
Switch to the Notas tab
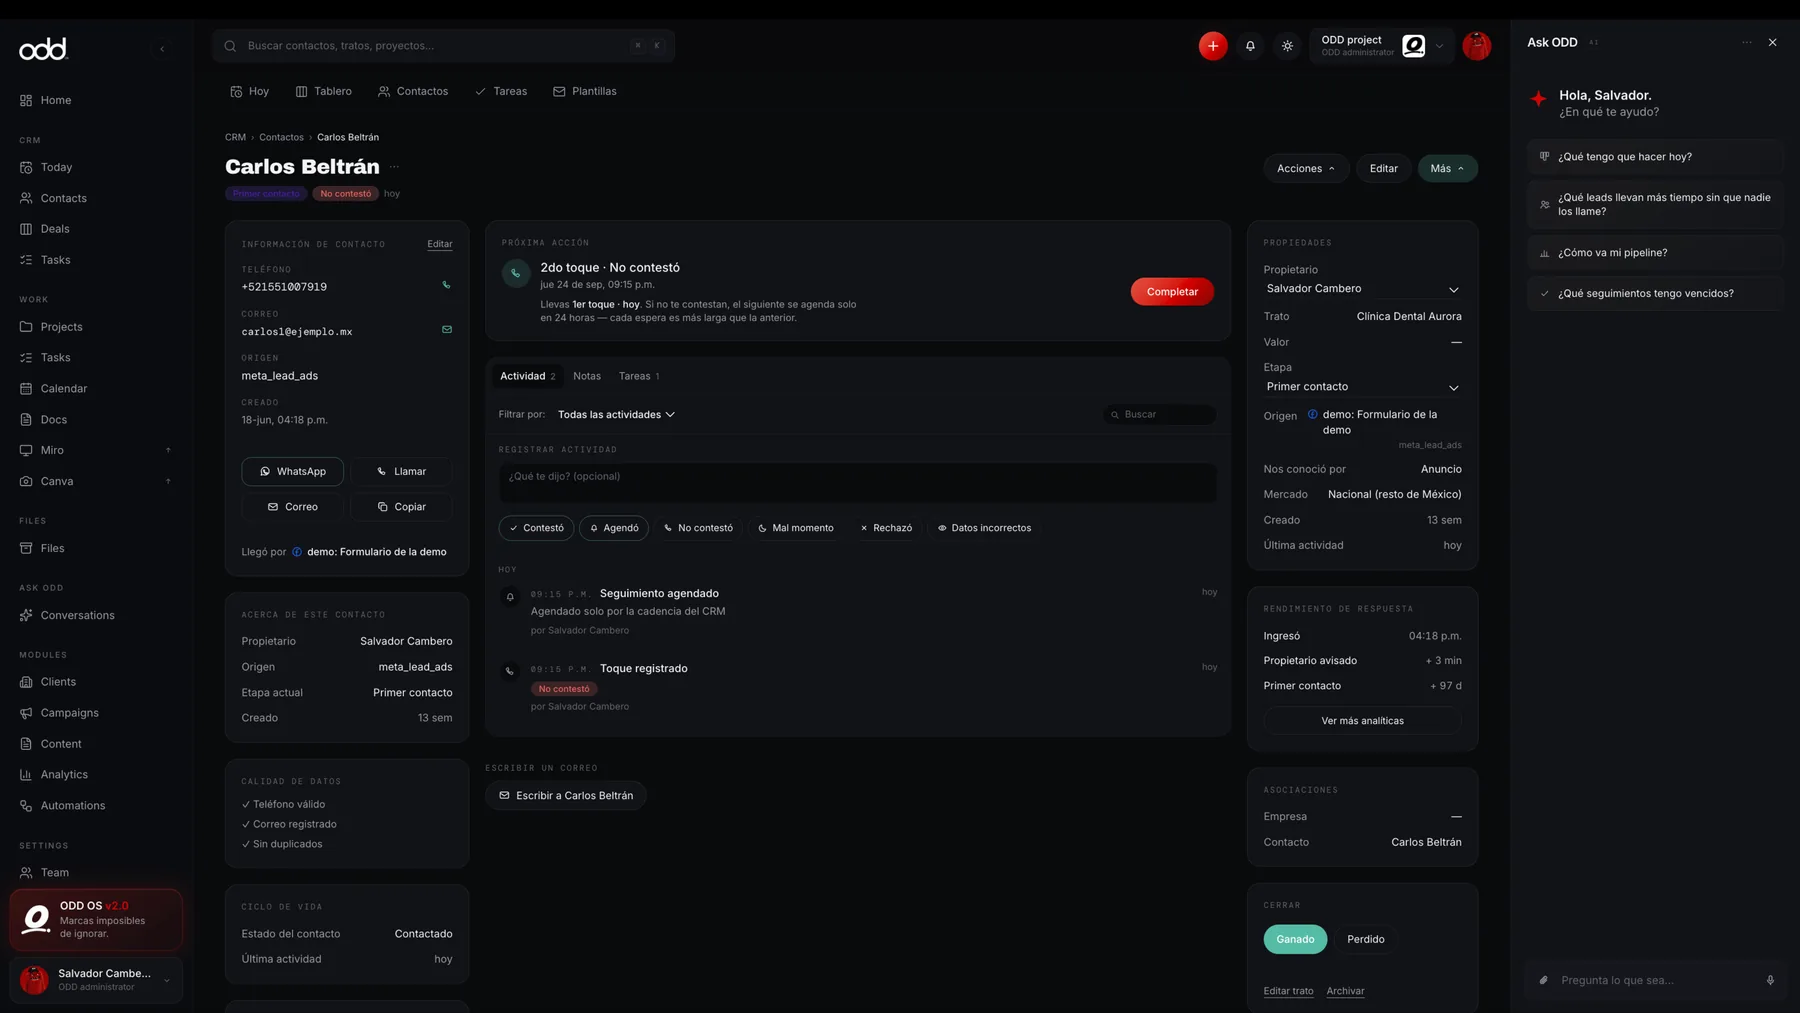586,376
